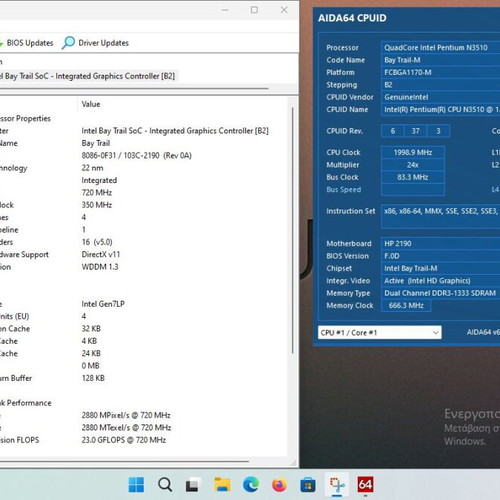Select the '32 KB' cache value
This screenshot has height=500, width=500.
(x=91, y=329)
